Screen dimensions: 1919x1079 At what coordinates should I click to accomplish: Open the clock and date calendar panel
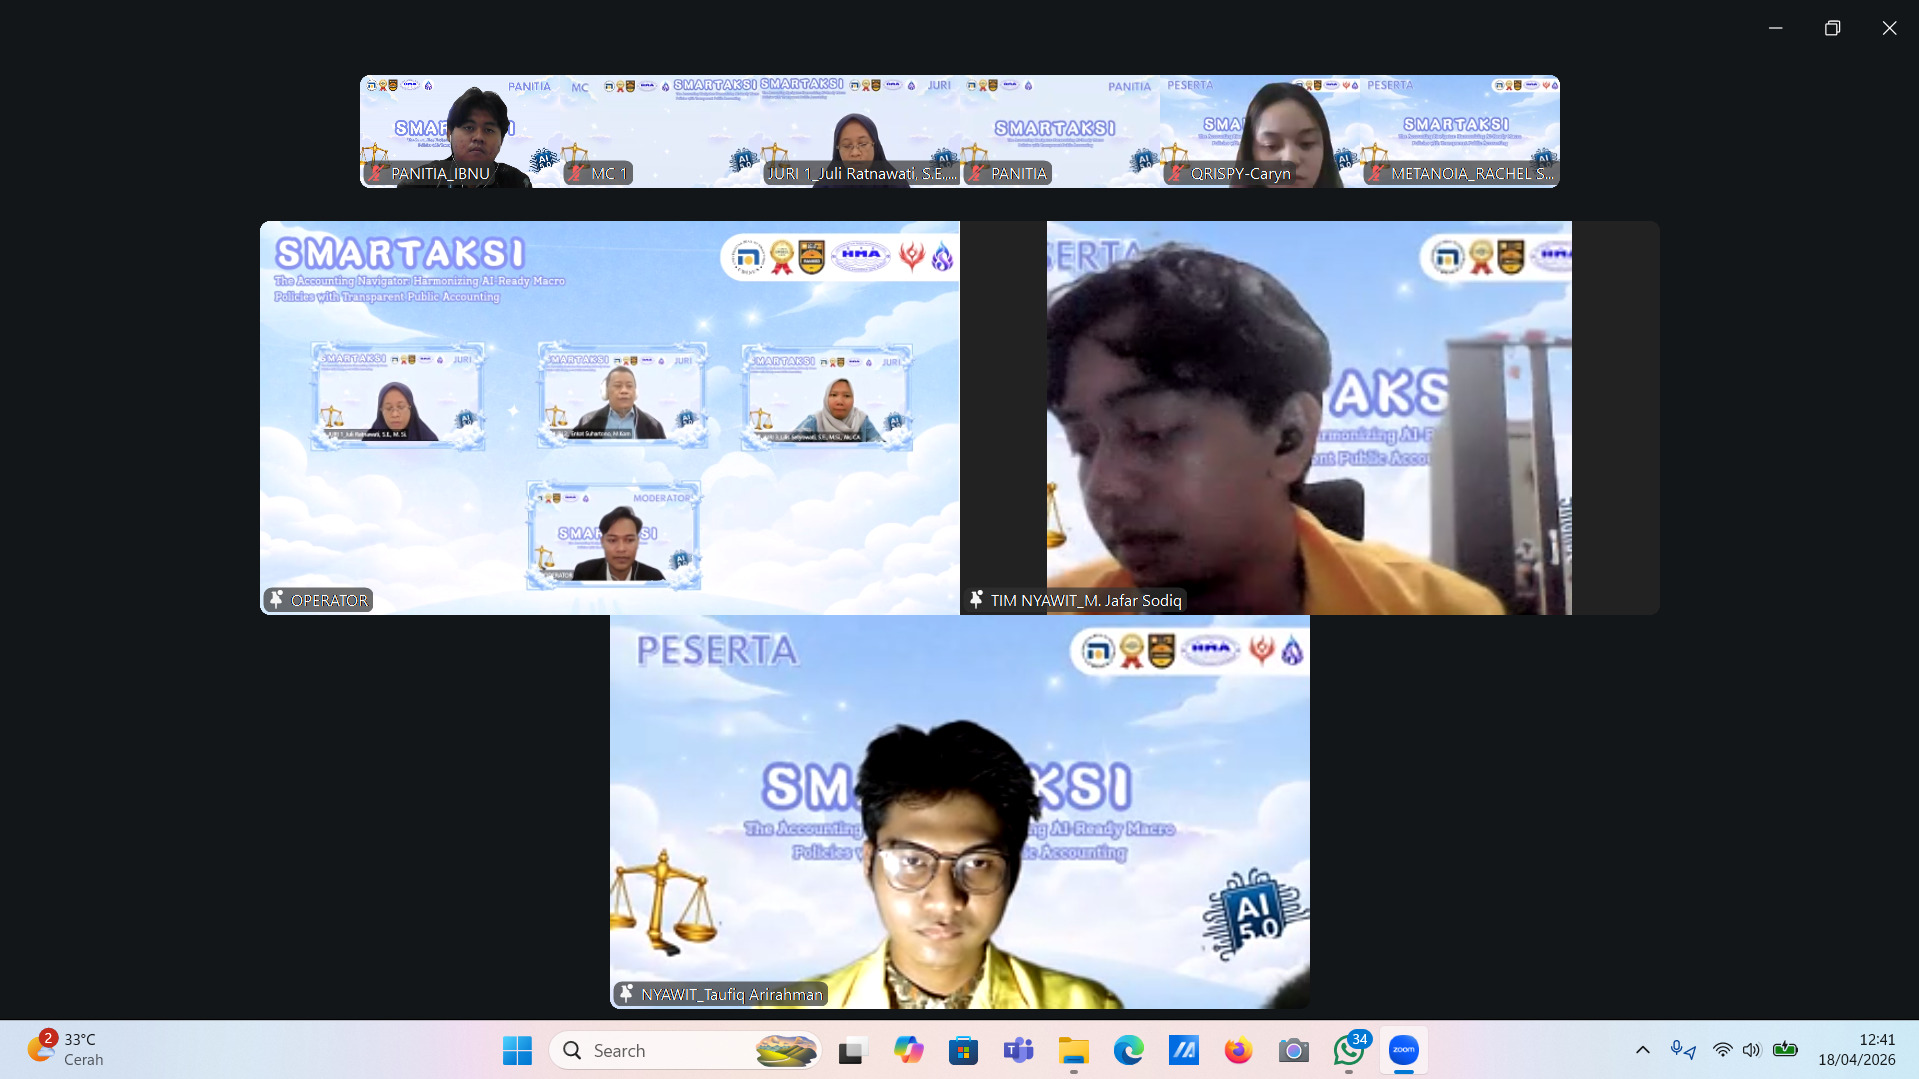pos(1856,1050)
